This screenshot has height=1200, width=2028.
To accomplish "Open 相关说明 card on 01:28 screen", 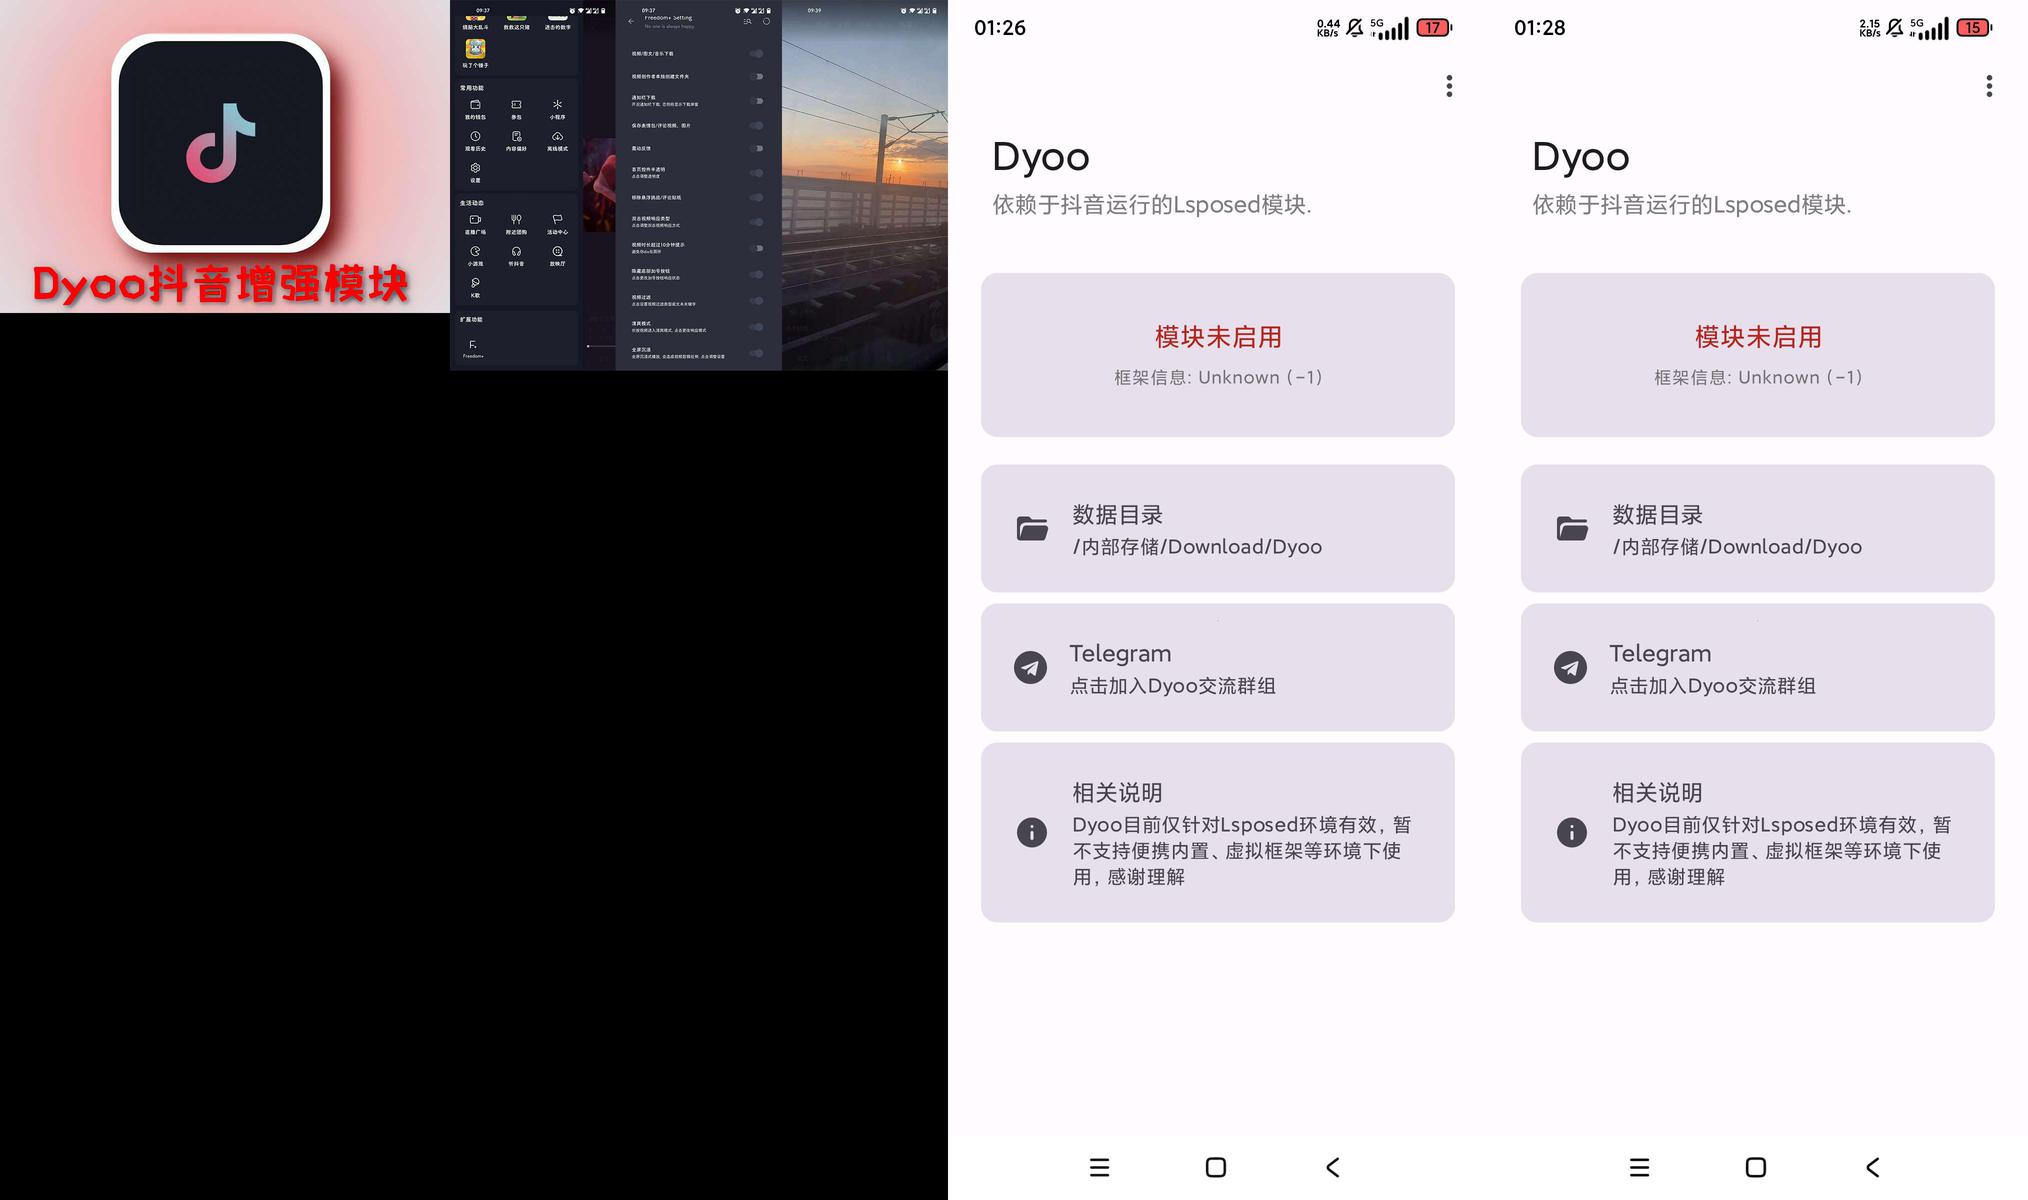I will tap(1757, 832).
